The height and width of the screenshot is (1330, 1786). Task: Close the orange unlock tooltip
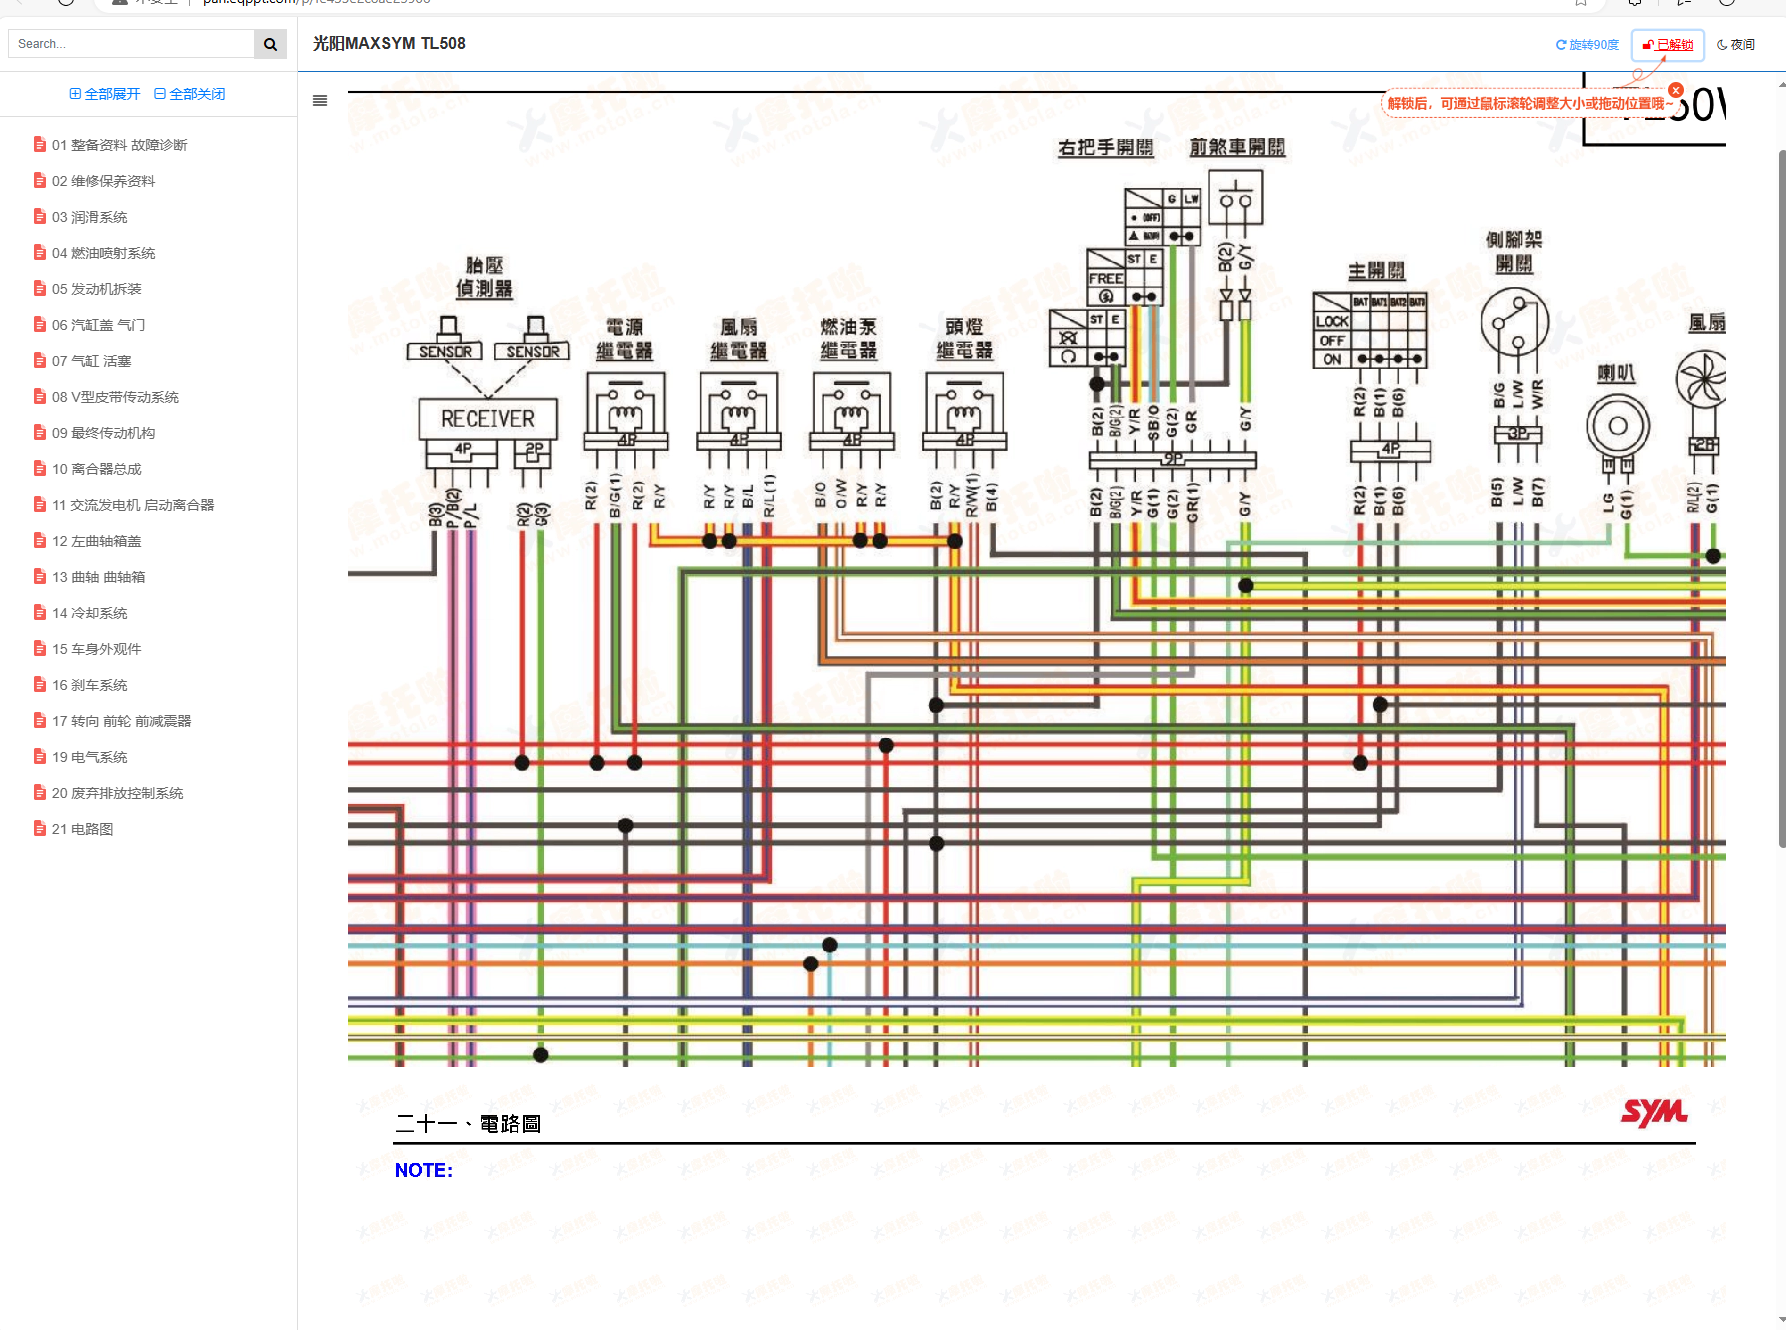(x=1676, y=90)
